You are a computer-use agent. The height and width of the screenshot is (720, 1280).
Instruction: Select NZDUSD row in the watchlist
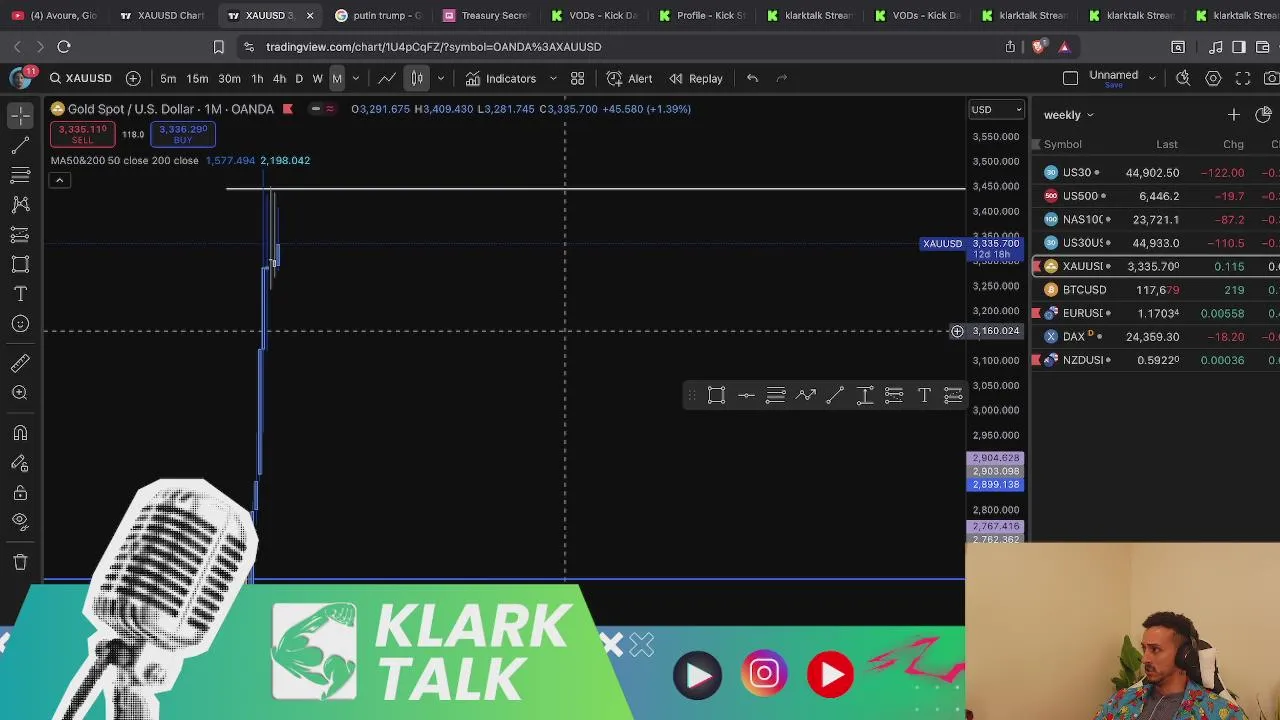[1157, 360]
